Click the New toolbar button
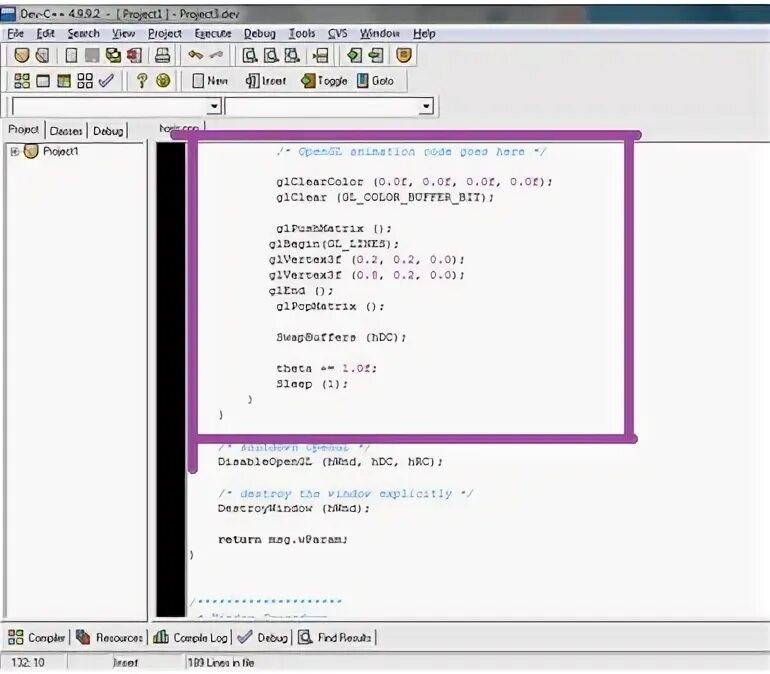The height and width of the screenshot is (674, 770). tap(210, 81)
